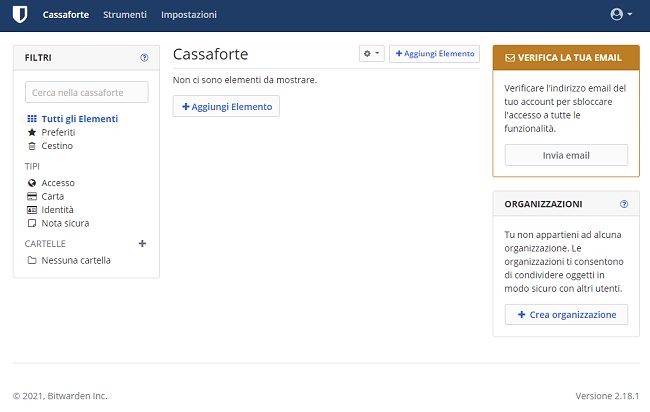Viewport: 650px width, 412px height.
Task: Click the 'Non ci sono elementi da mostrare.' message
Action: tap(245, 80)
